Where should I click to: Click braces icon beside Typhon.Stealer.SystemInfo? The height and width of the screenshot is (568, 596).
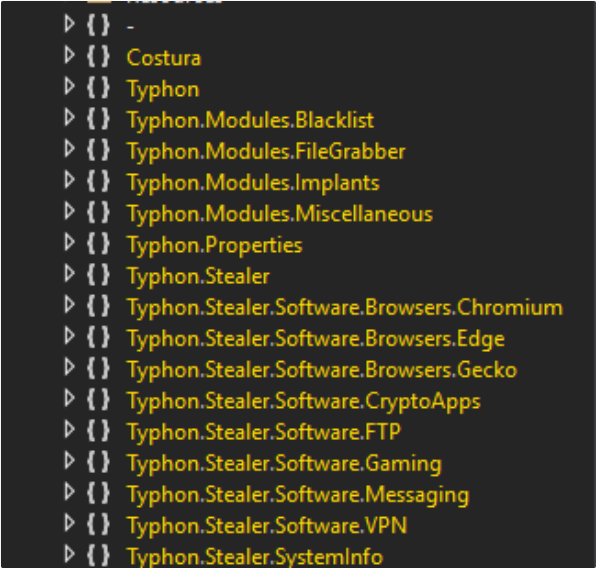[98, 555]
